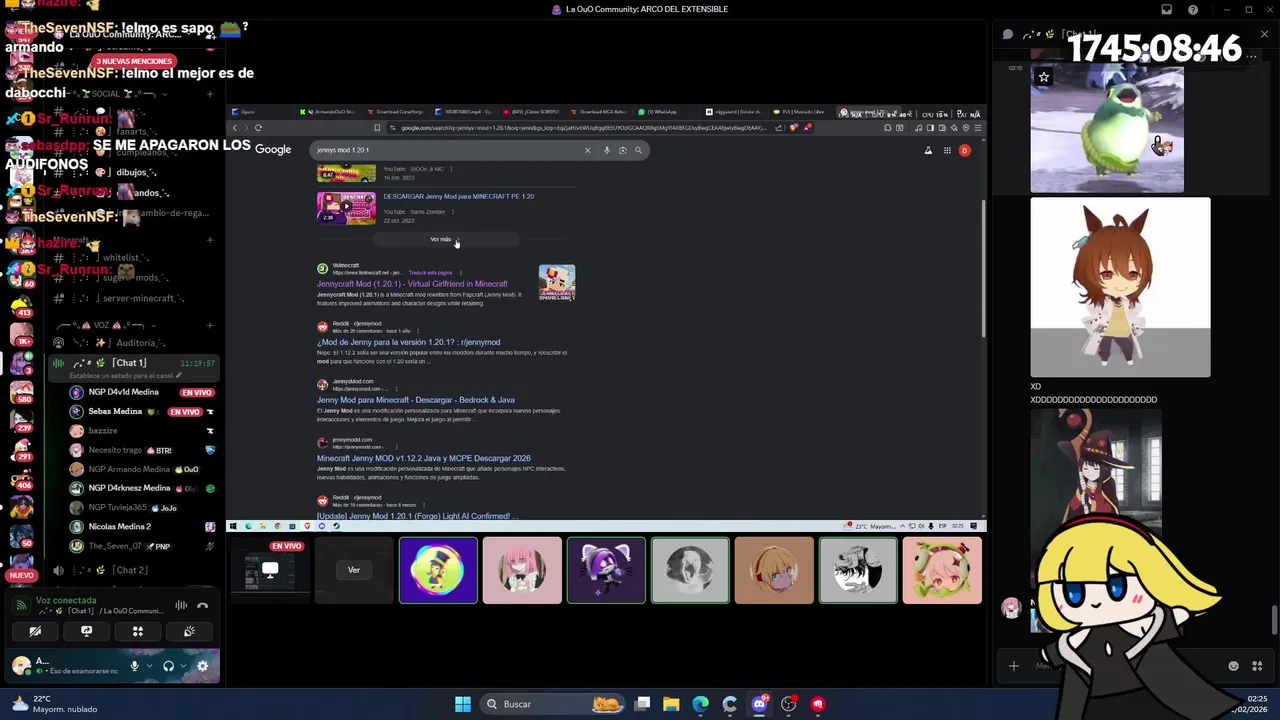Open the apps icon beside emoji button

pyautogui.click(x=1257, y=666)
